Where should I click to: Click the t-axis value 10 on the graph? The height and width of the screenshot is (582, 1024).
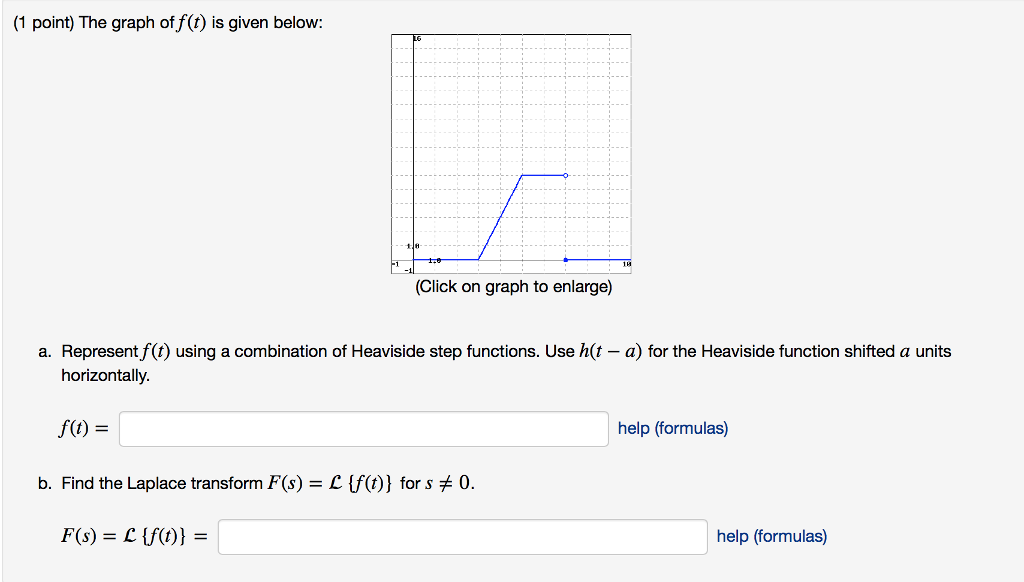[x=626, y=263]
